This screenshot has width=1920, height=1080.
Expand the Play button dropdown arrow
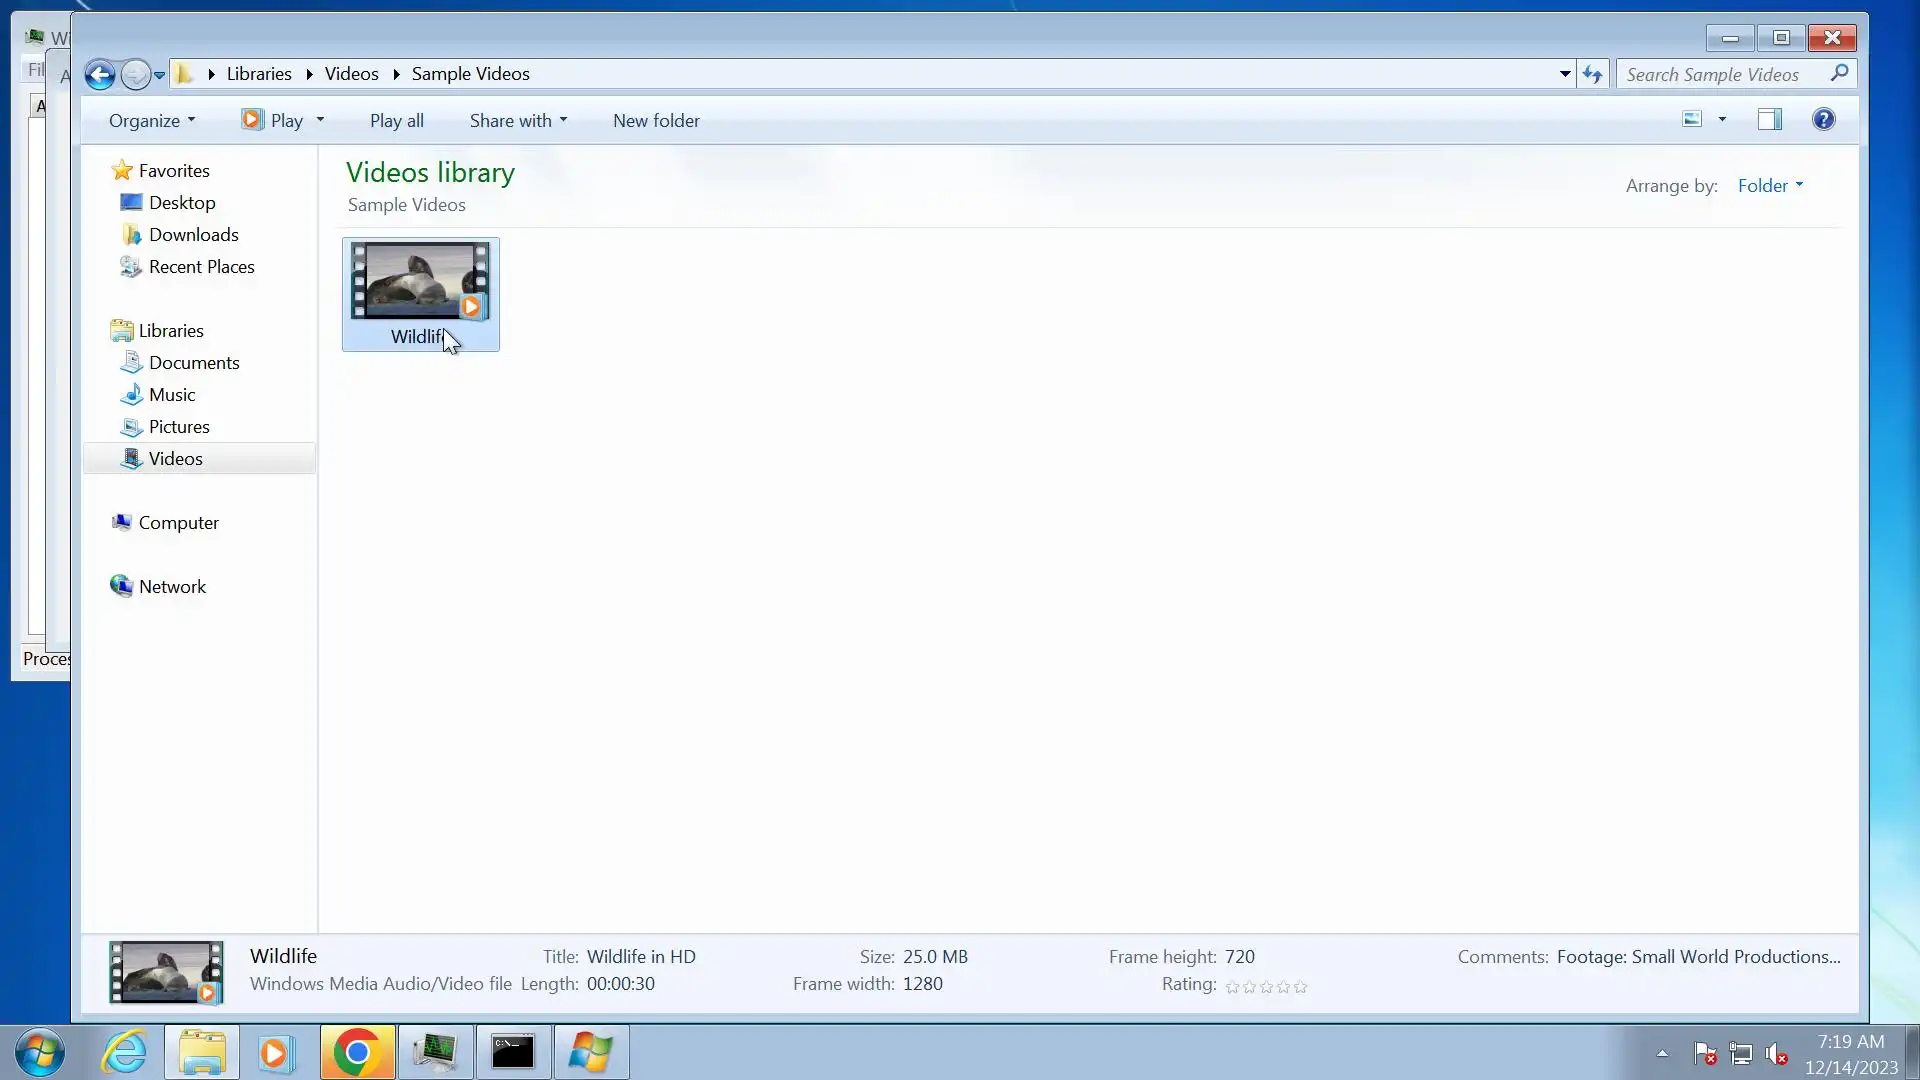coord(320,120)
